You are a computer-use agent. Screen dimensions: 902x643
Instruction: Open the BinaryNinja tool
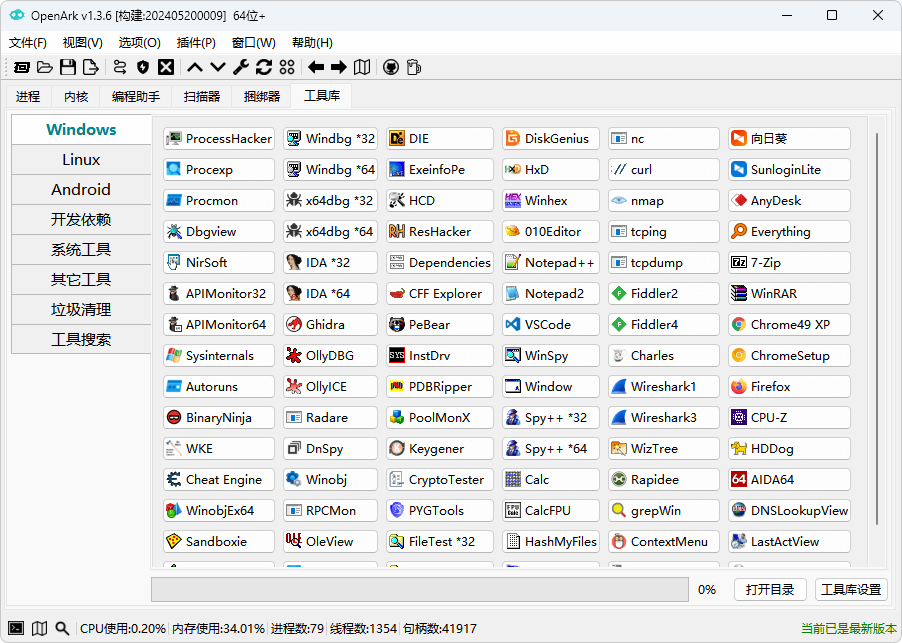(219, 418)
